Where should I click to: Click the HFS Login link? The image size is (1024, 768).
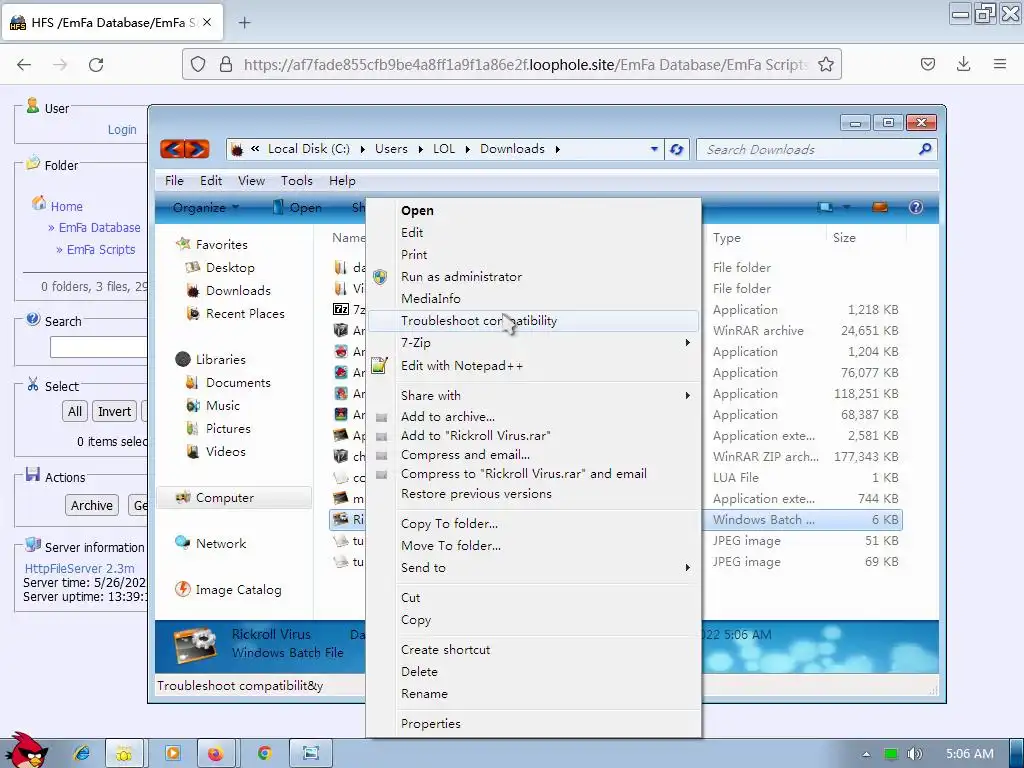tap(122, 130)
